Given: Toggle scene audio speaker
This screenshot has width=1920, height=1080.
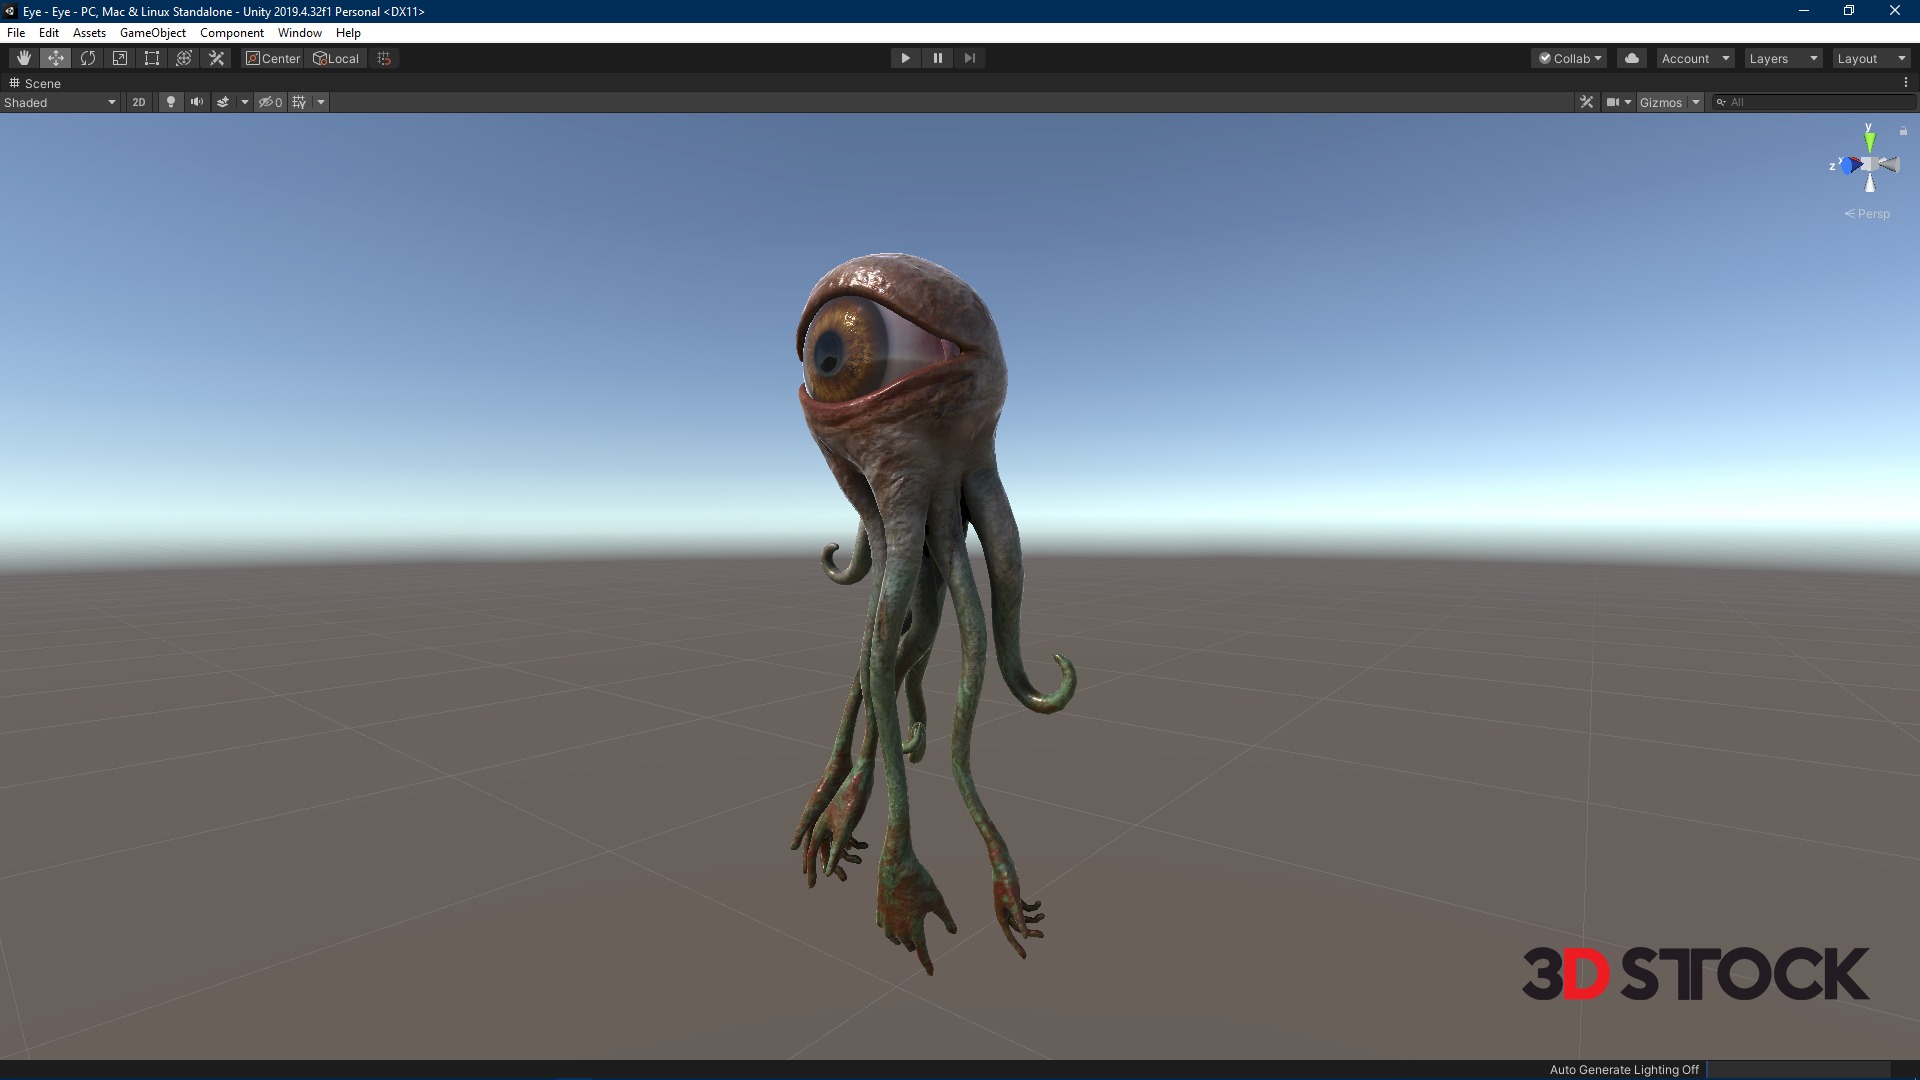Looking at the screenshot, I should click(197, 102).
